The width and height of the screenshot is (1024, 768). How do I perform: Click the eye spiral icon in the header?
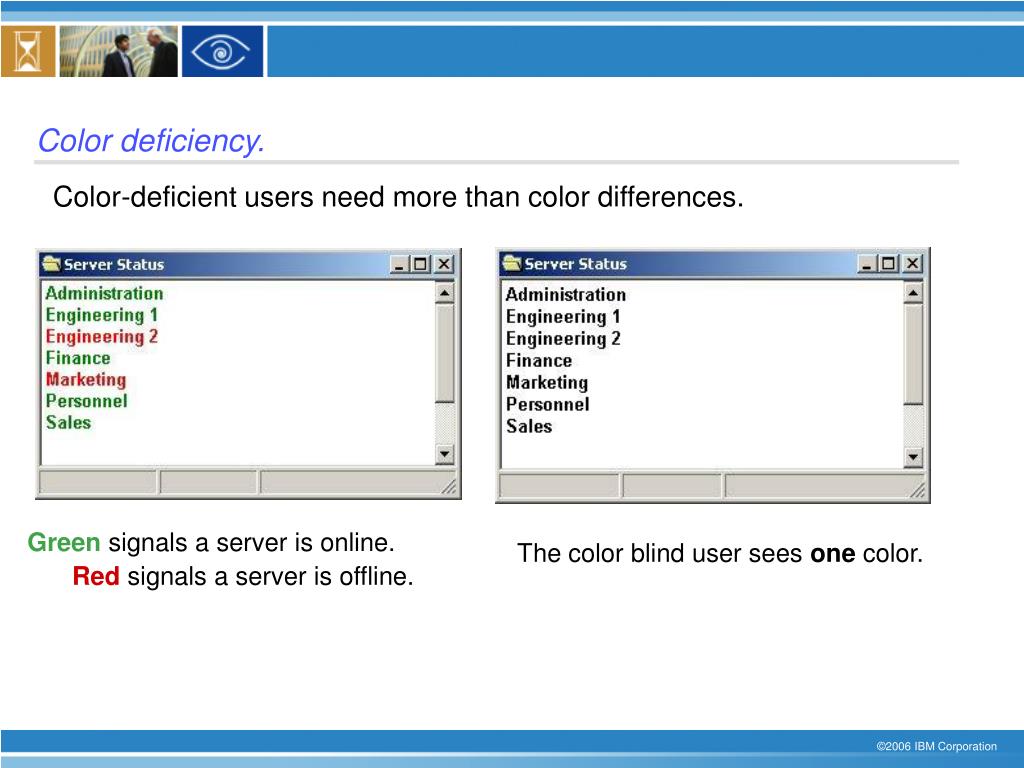222,52
